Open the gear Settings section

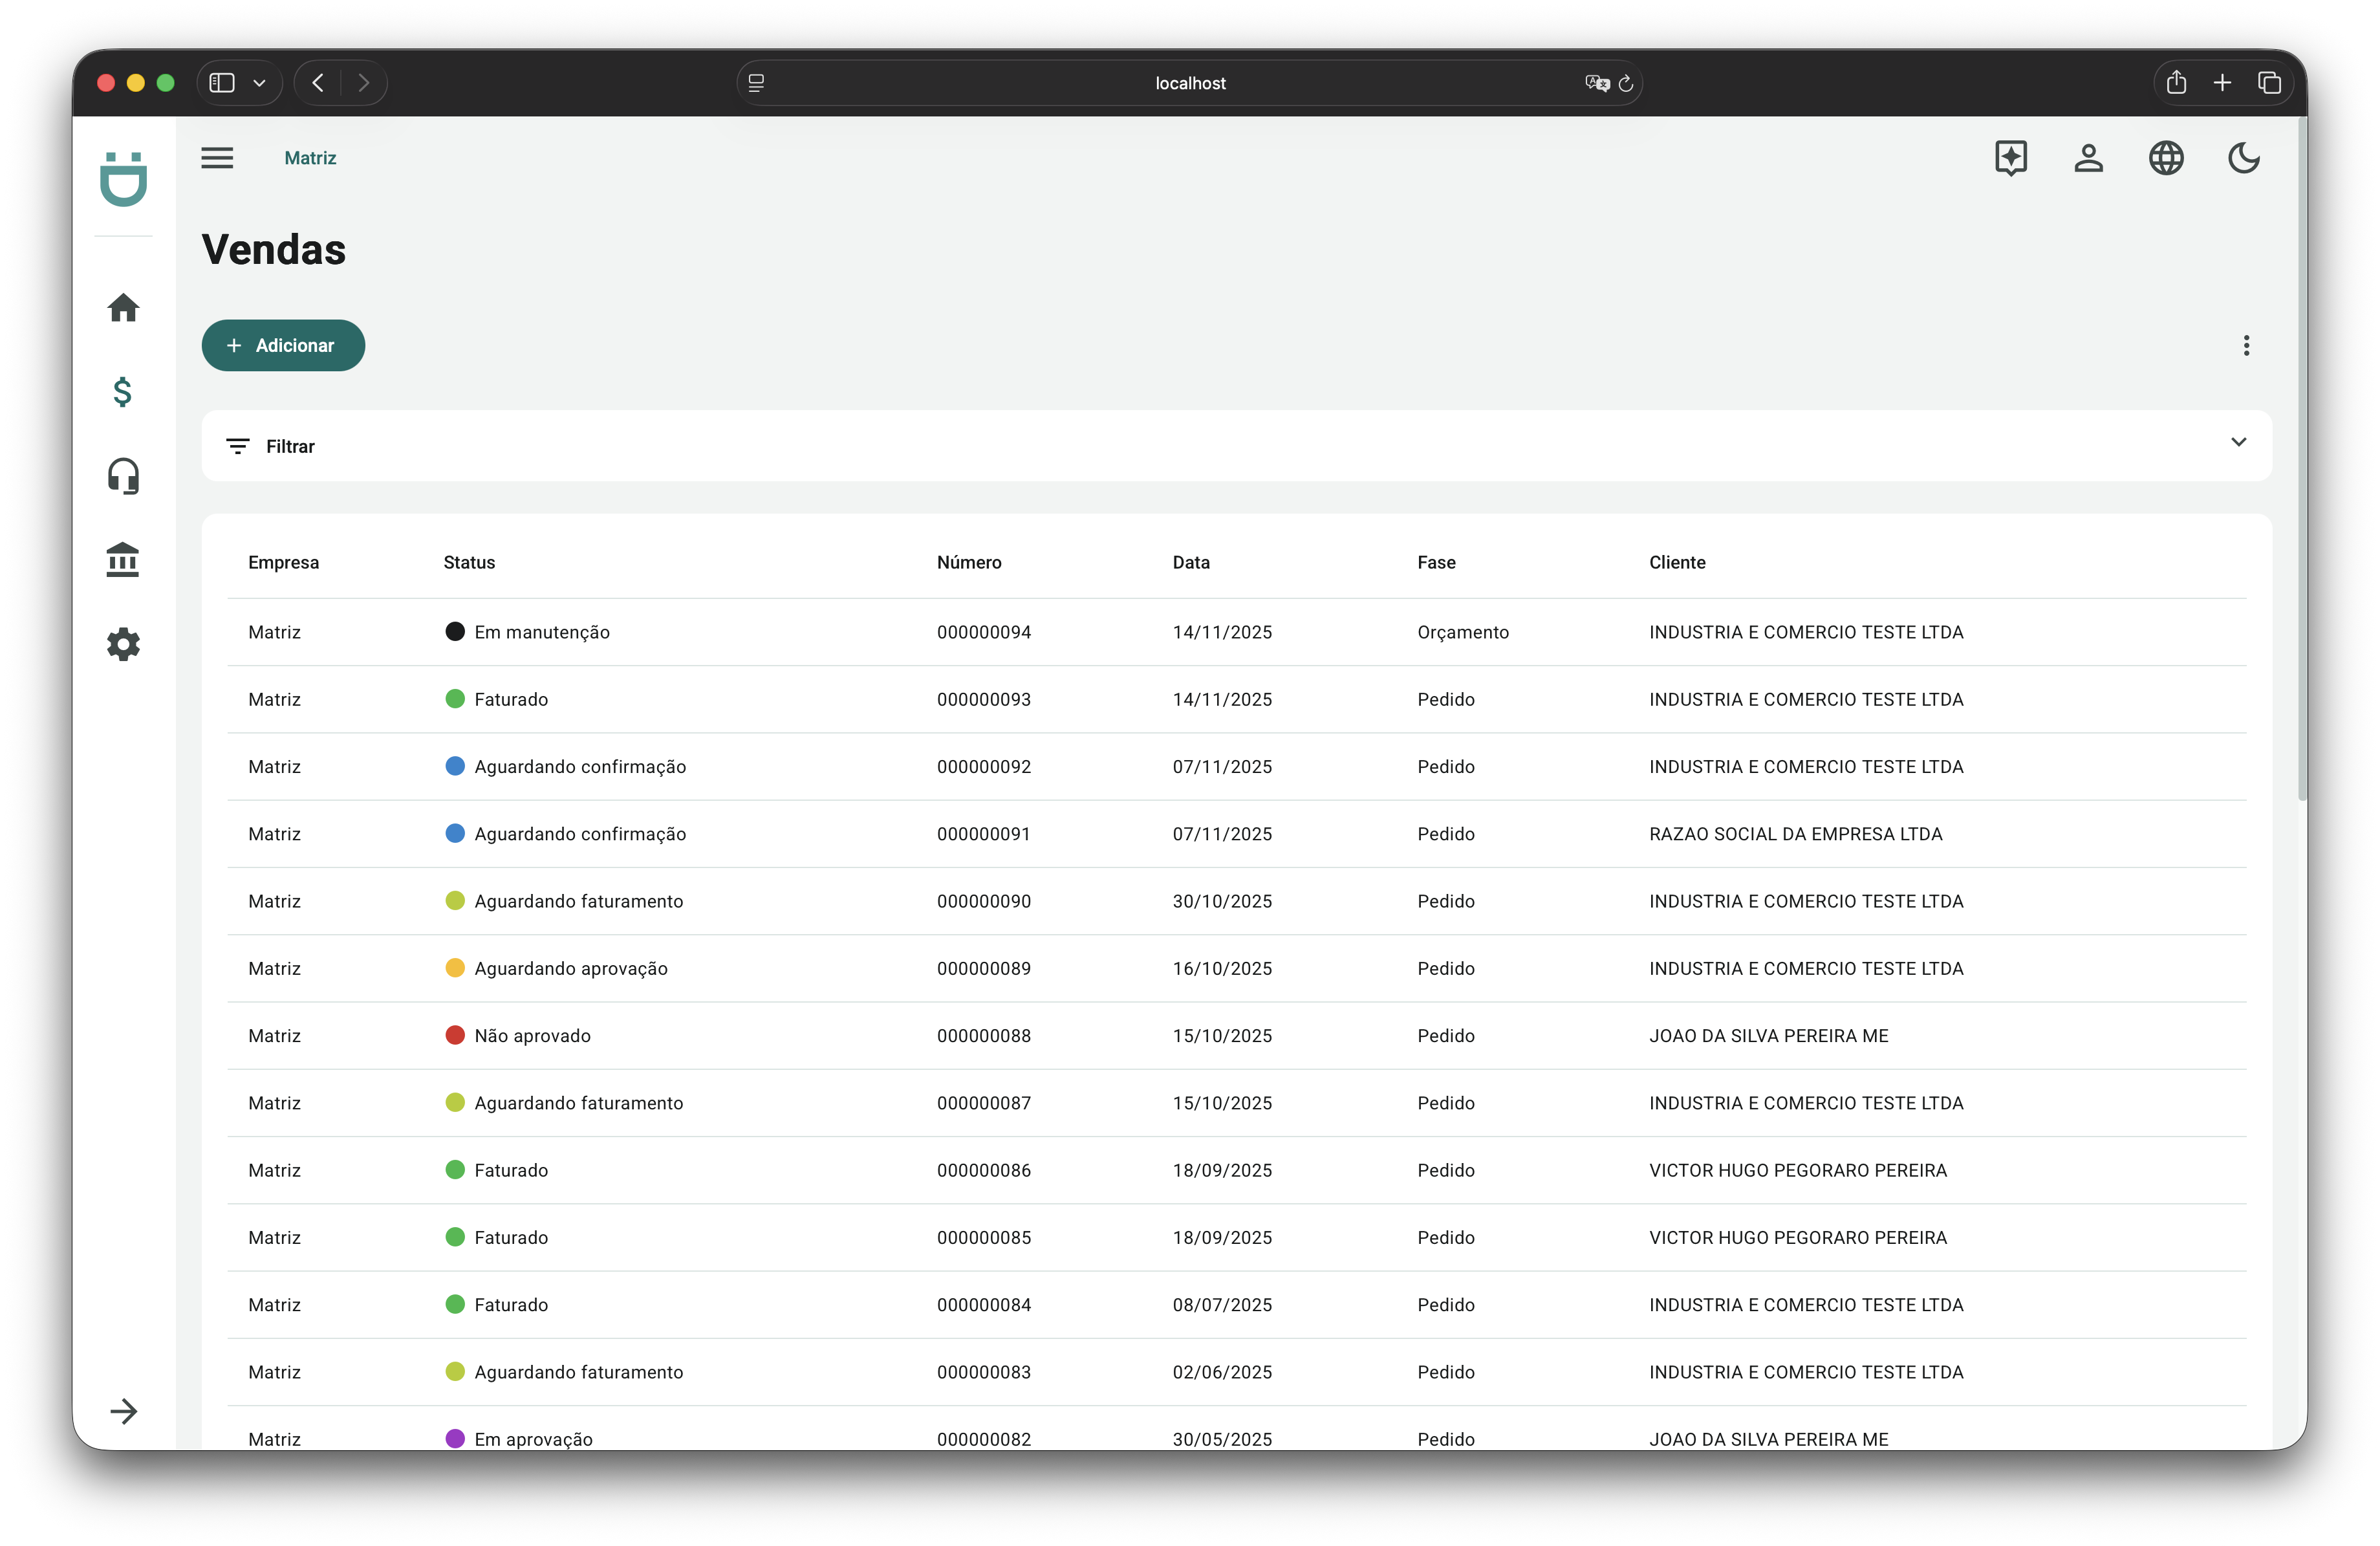[x=123, y=644]
